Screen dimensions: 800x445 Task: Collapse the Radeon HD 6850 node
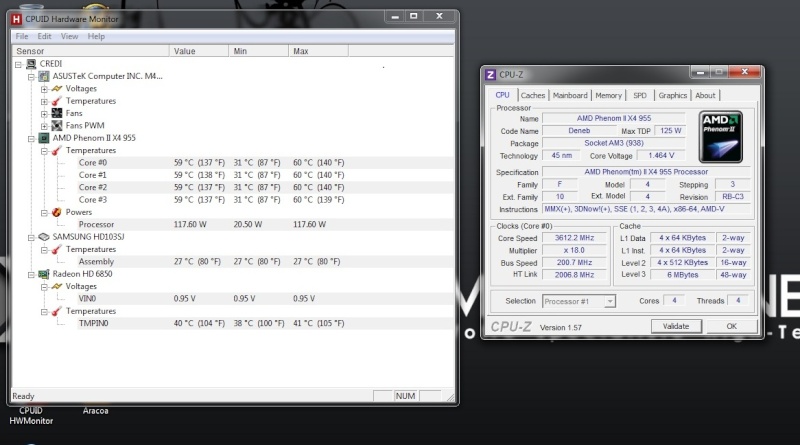point(31,275)
